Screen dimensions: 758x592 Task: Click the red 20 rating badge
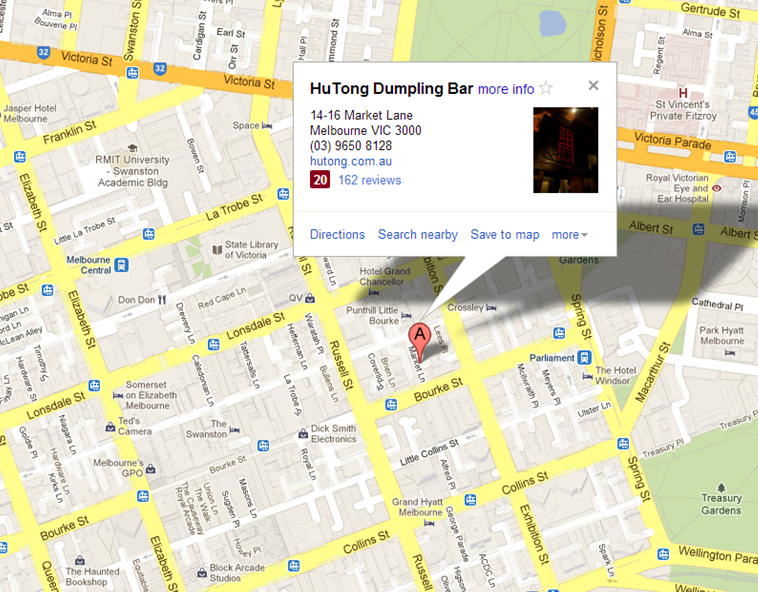tap(320, 180)
